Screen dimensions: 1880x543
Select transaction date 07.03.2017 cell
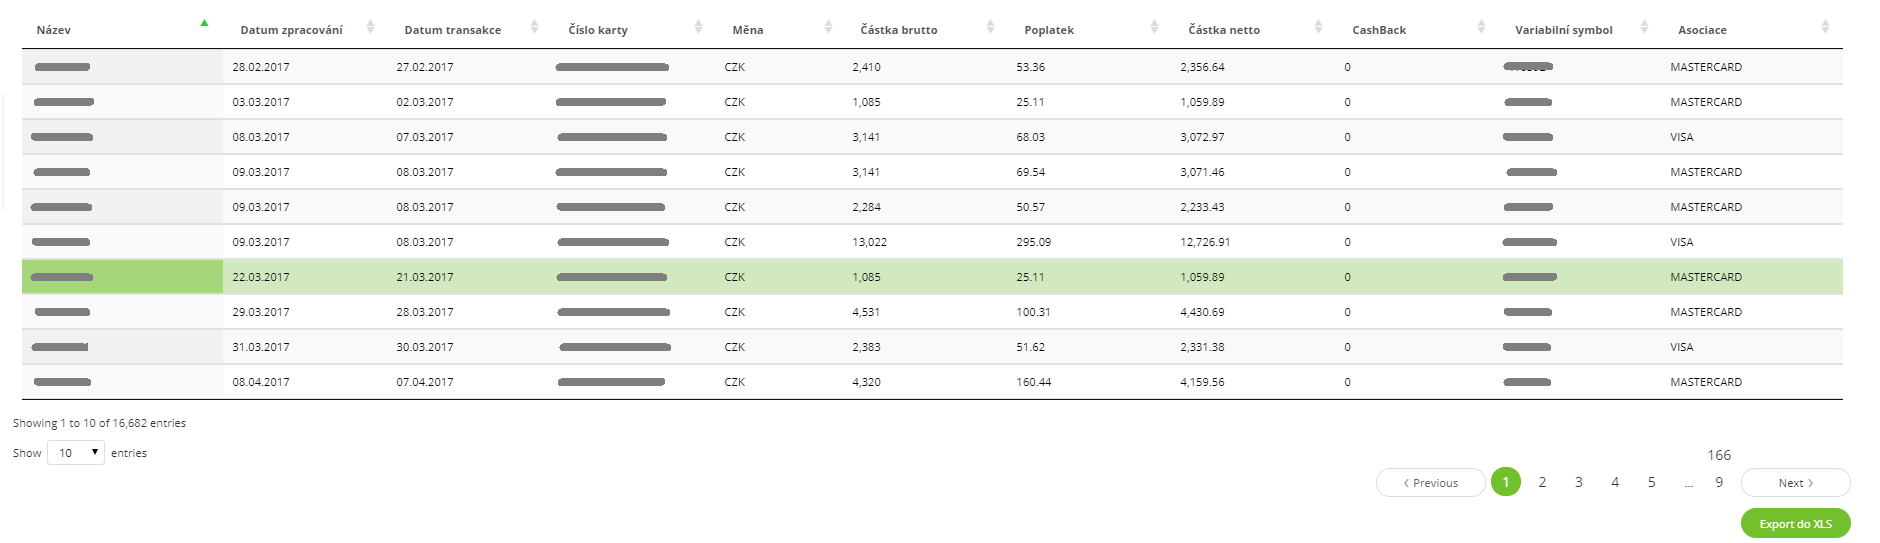[x=424, y=137]
